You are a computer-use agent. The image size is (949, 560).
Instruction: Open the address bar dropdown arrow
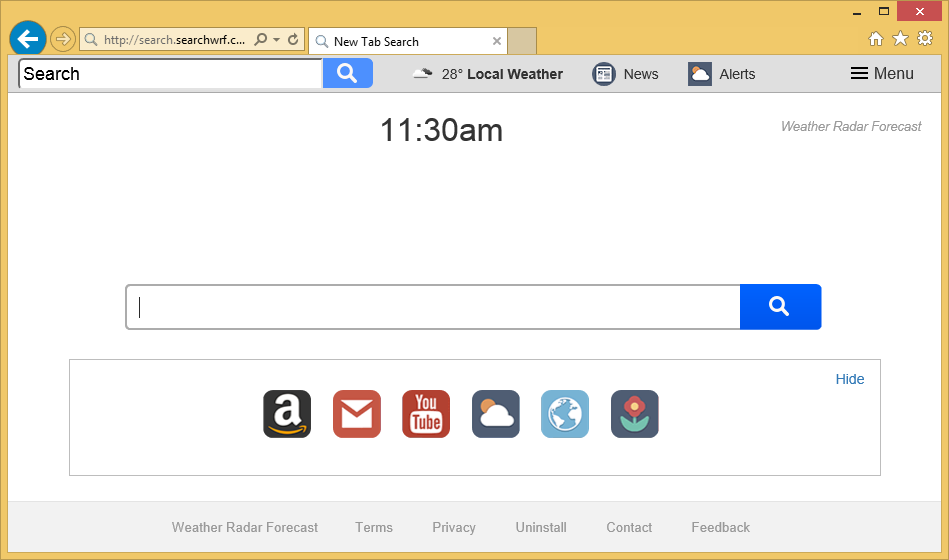point(277,39)
